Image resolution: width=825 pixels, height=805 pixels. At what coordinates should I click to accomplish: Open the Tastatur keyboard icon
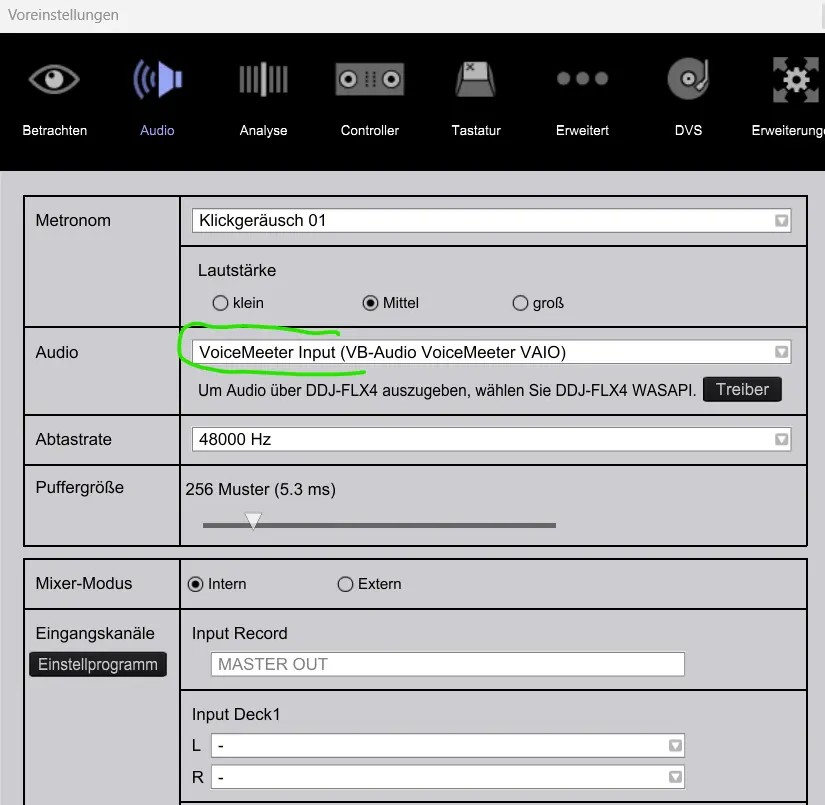(475, 79)
